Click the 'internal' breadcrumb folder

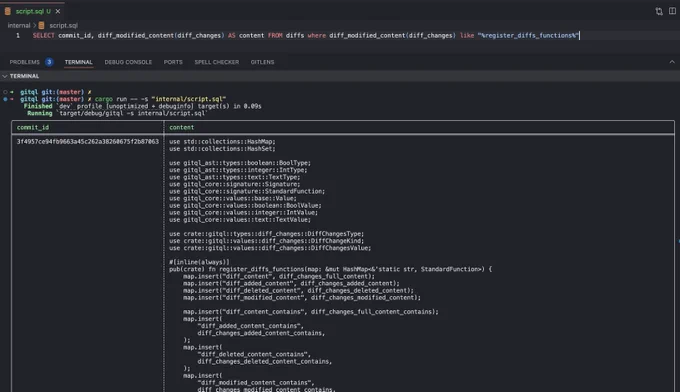tap(19, 26)
